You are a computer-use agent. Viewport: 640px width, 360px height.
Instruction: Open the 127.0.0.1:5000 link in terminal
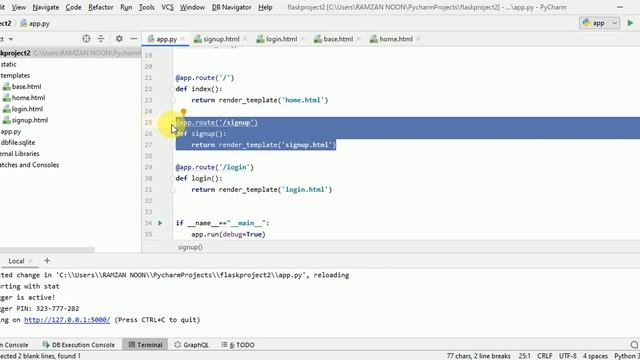(x=67, y=320)
